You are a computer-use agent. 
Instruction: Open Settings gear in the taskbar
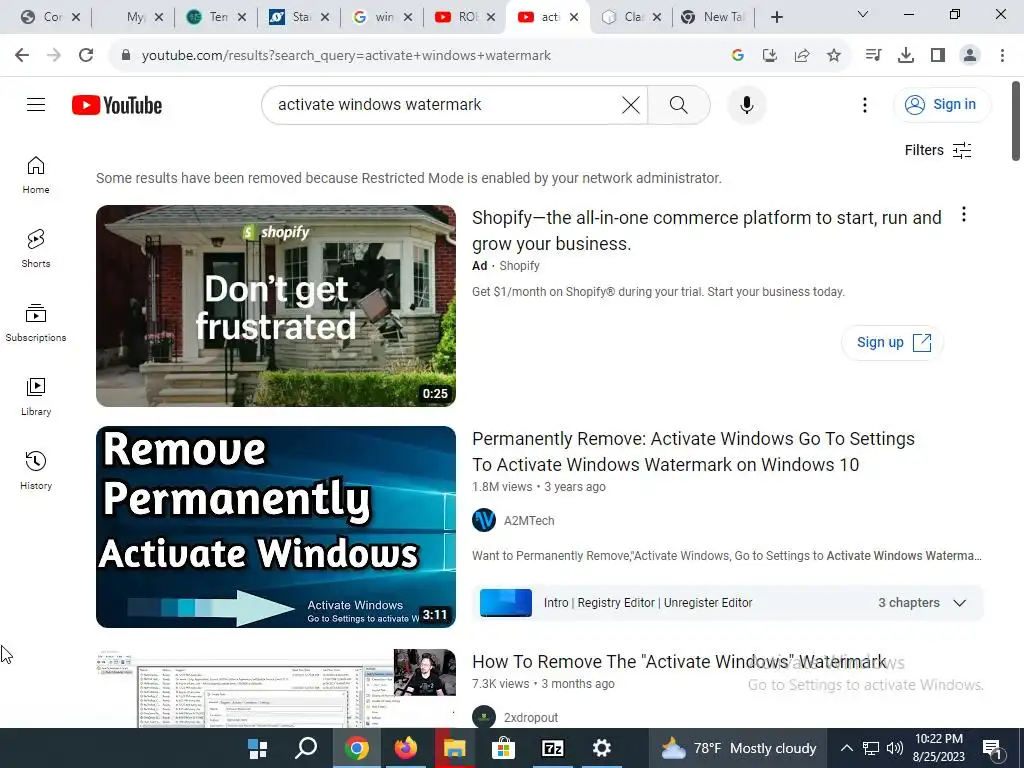(x=601, y=748)
